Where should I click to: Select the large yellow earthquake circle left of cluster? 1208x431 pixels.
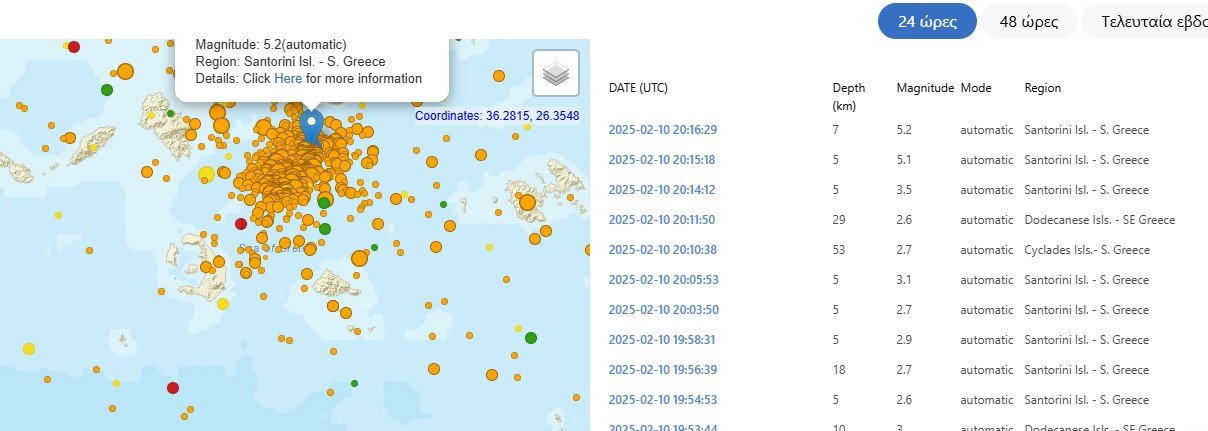pos(207,175)
